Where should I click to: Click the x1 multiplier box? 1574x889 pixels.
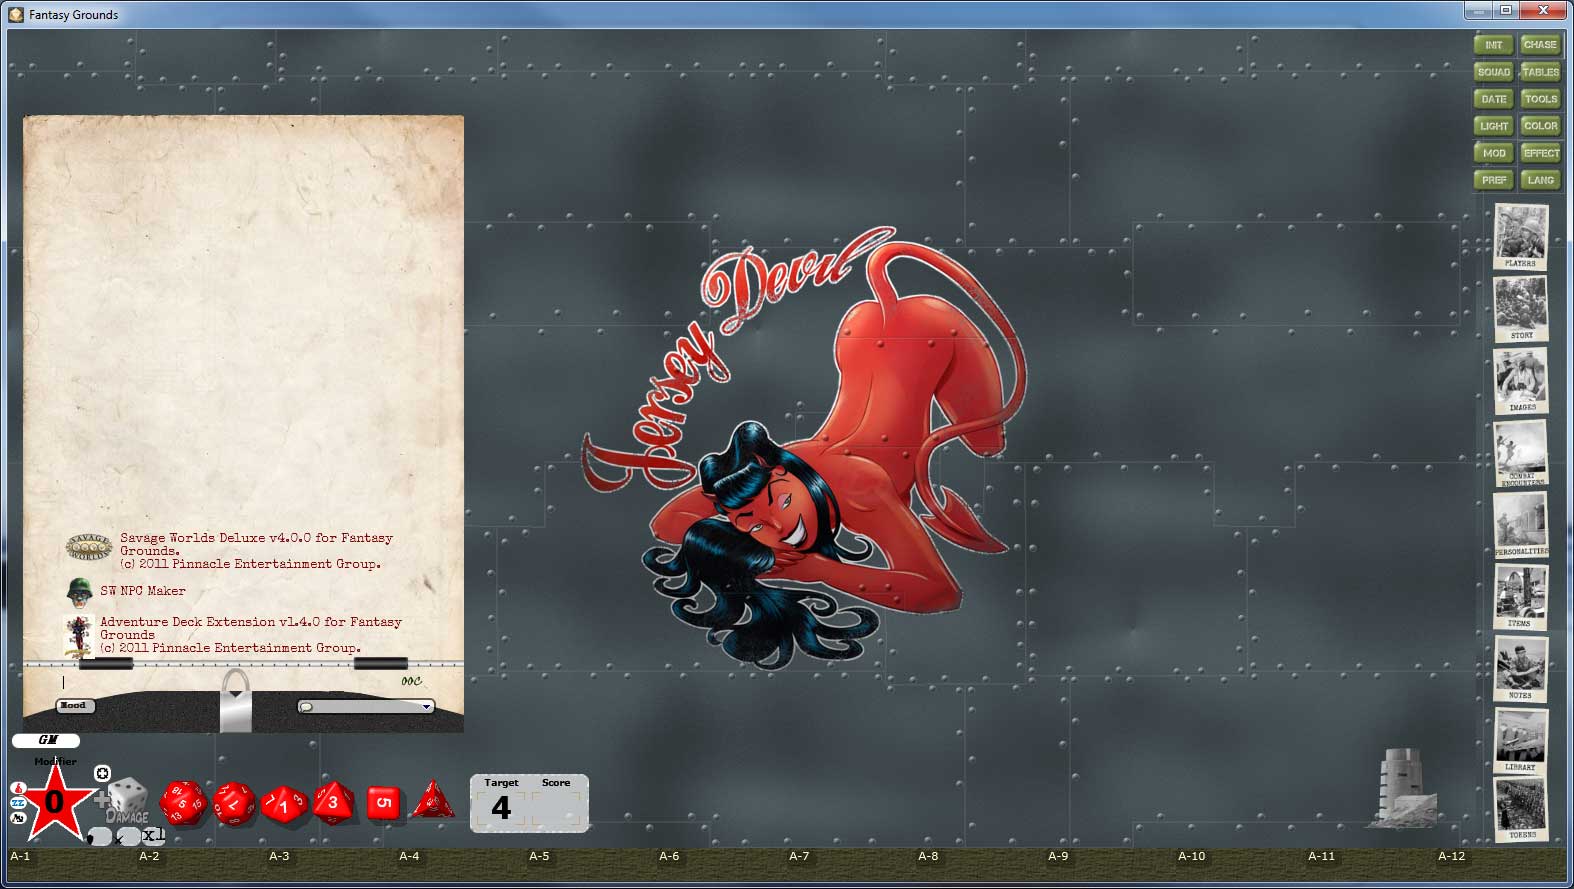pos(153,836)
